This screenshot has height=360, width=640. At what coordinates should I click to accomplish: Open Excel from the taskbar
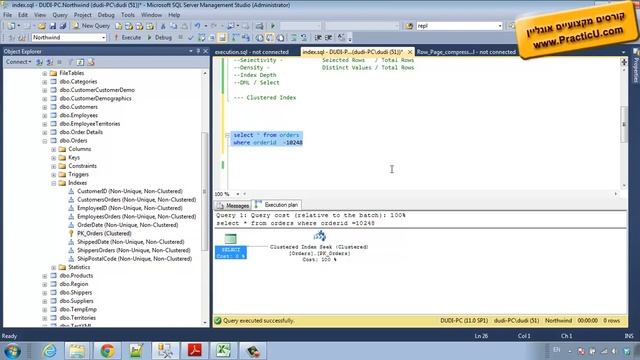(x=223, y=351)
